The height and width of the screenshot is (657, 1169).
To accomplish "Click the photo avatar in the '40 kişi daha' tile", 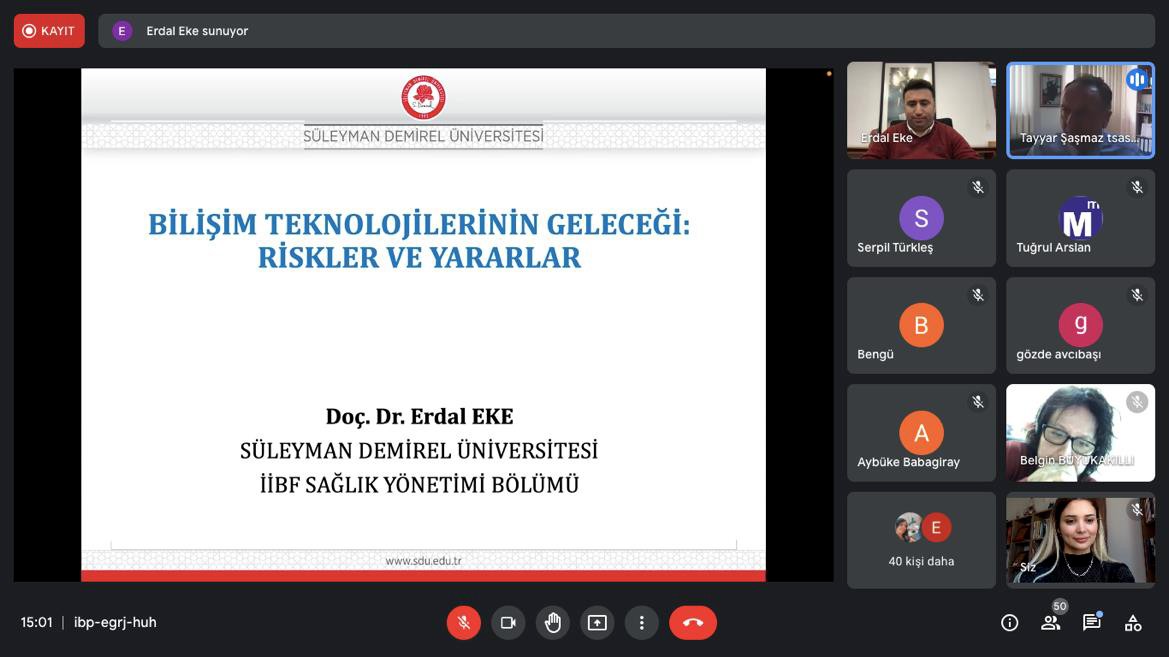I will tap(909, 528).
